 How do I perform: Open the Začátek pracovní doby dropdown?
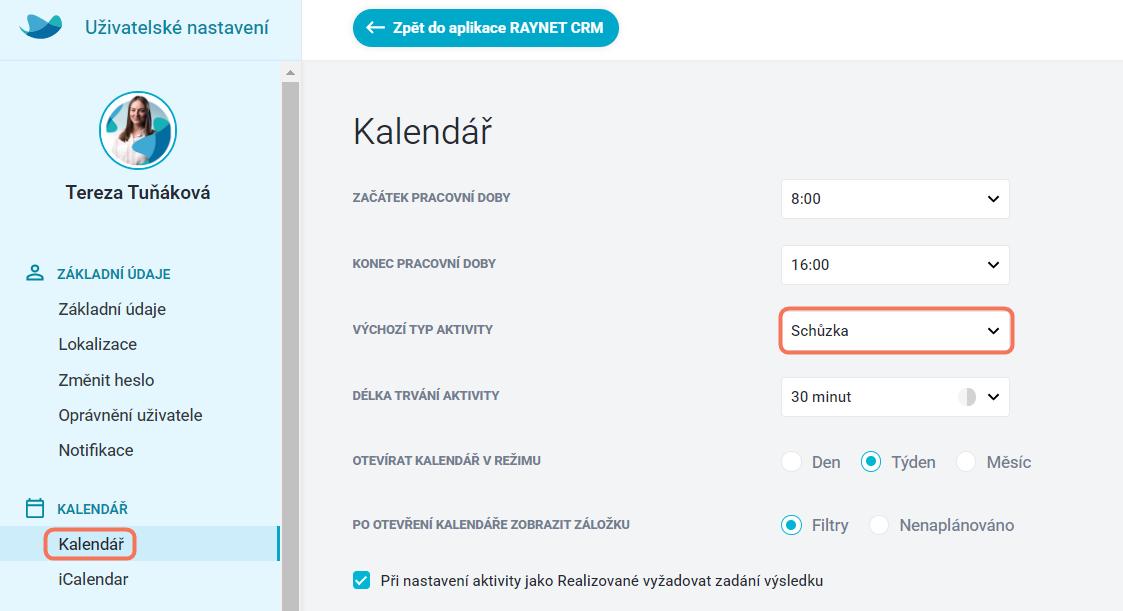click(895, 199)
